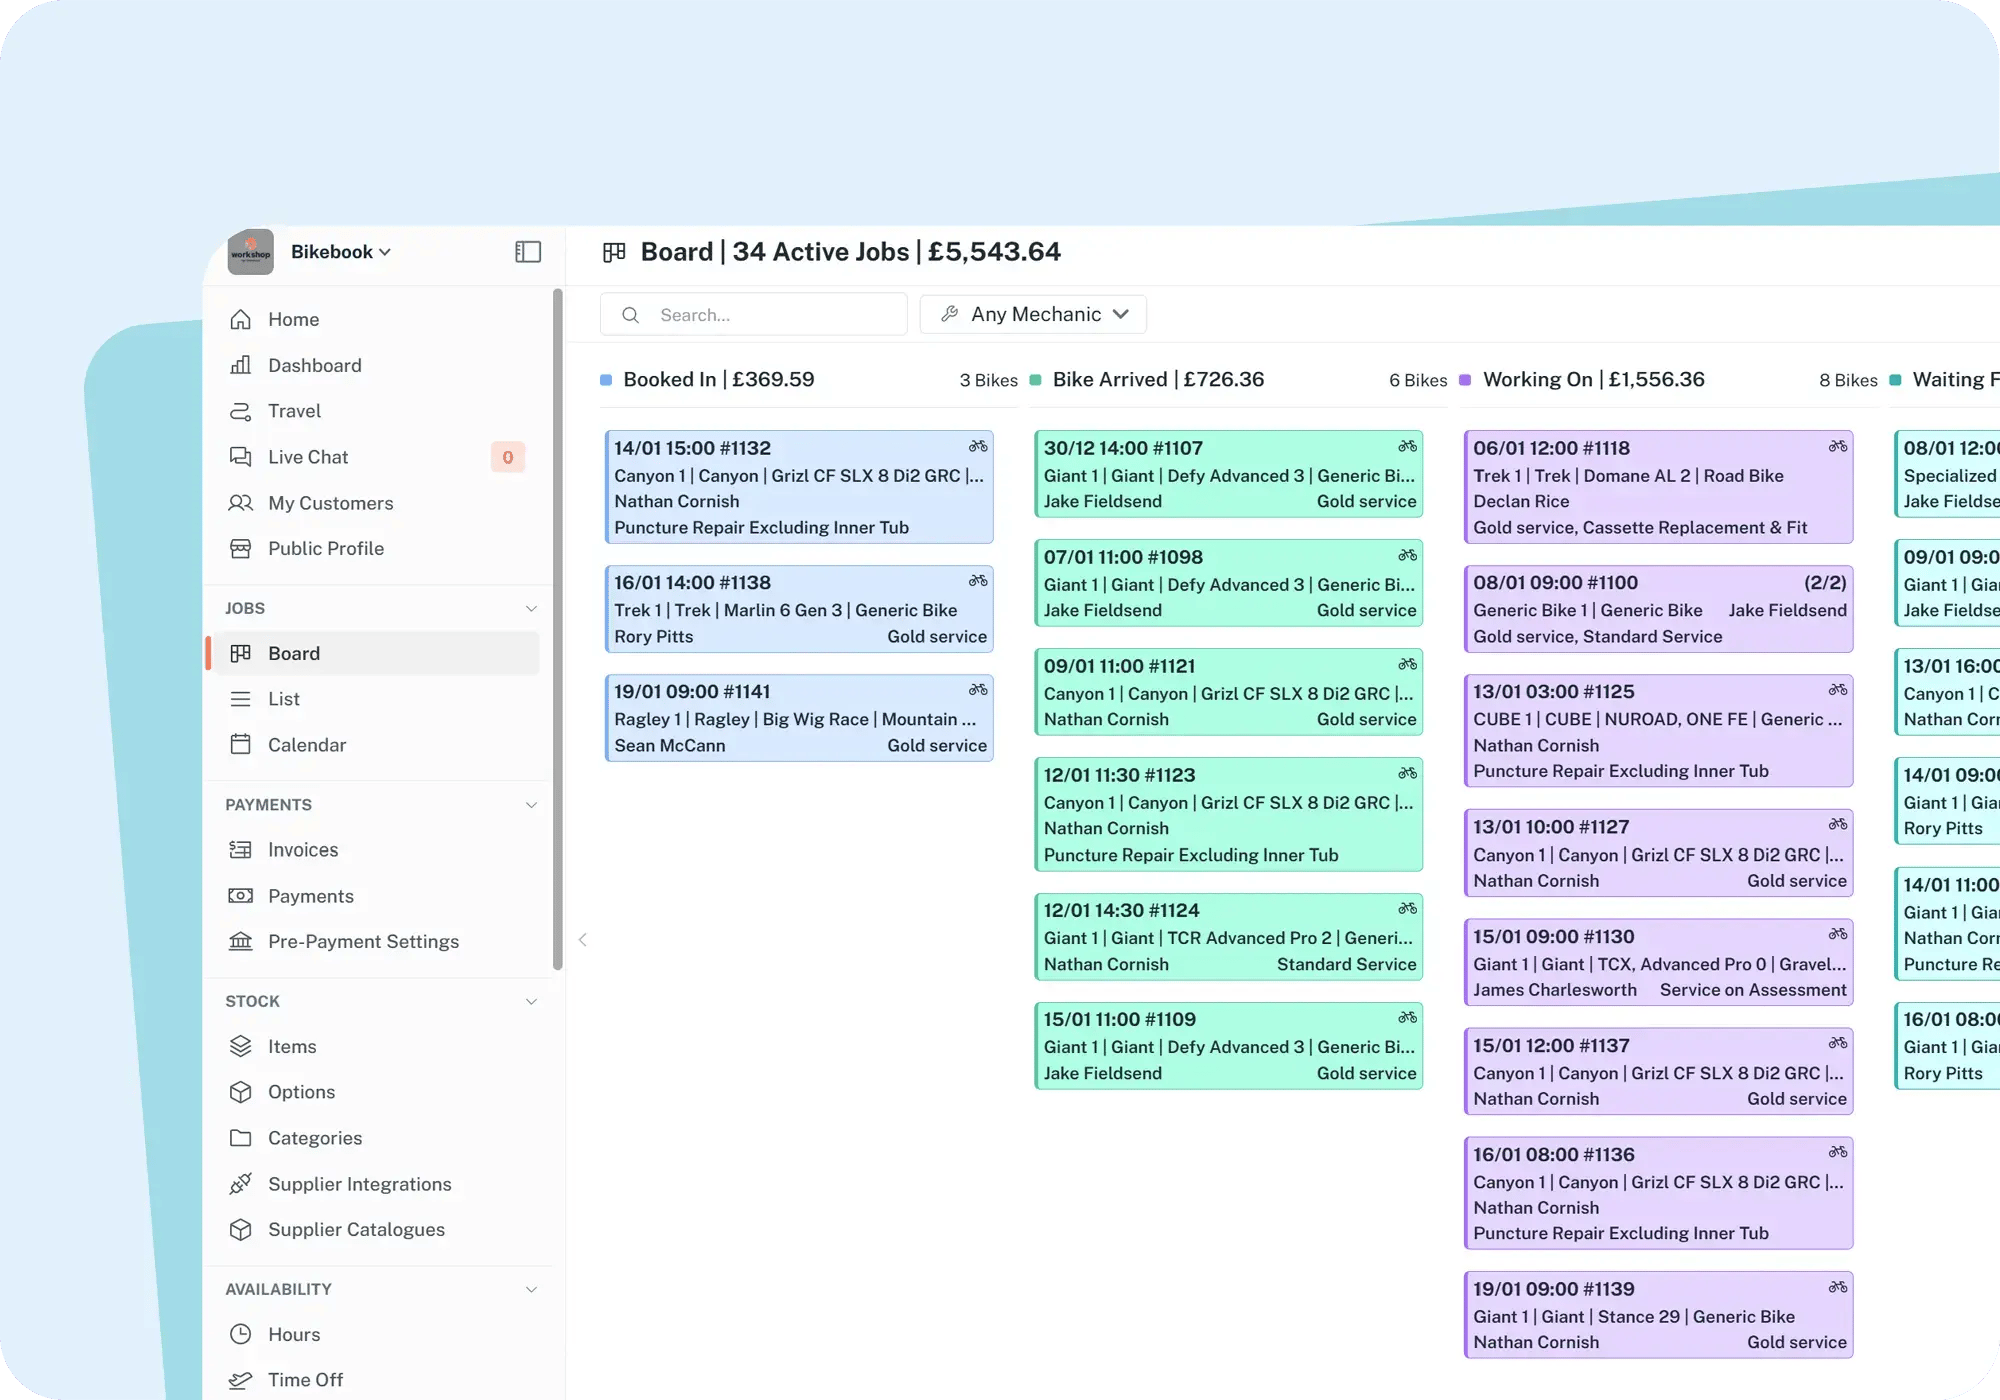Click the Supplier Integrations plug icon
The height and width of the screenshot is (1400, 2000).
coord(240,1184)
